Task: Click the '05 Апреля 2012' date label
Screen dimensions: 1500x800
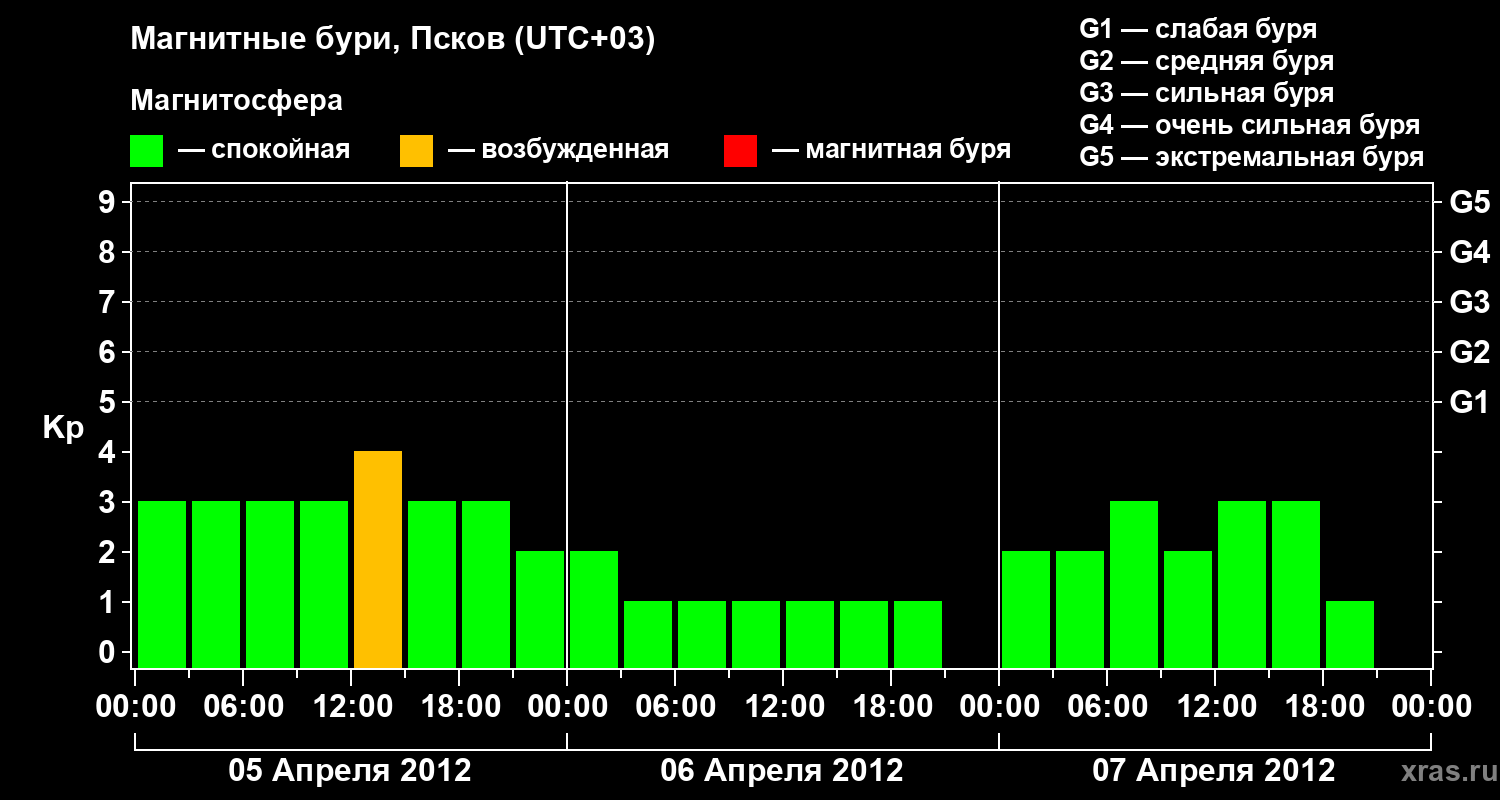Action: (x=350, y=770)
